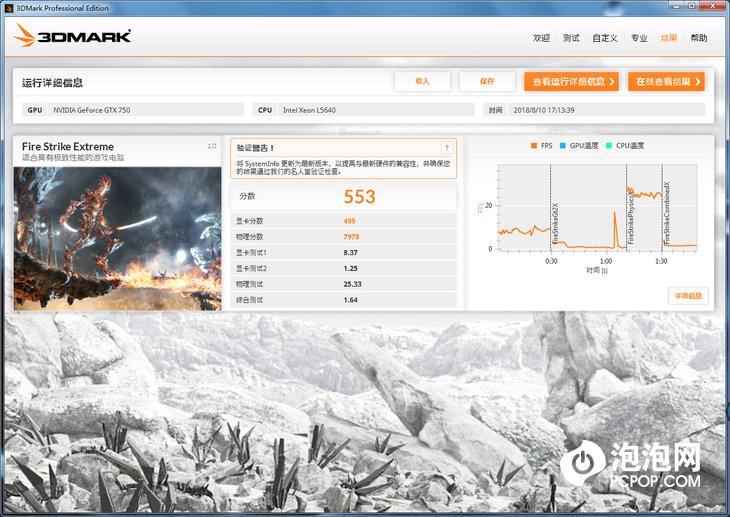Click the FireStrikePhysicsX marker in chart
Viewport: 730px width, 517px height.
(631, 217)
